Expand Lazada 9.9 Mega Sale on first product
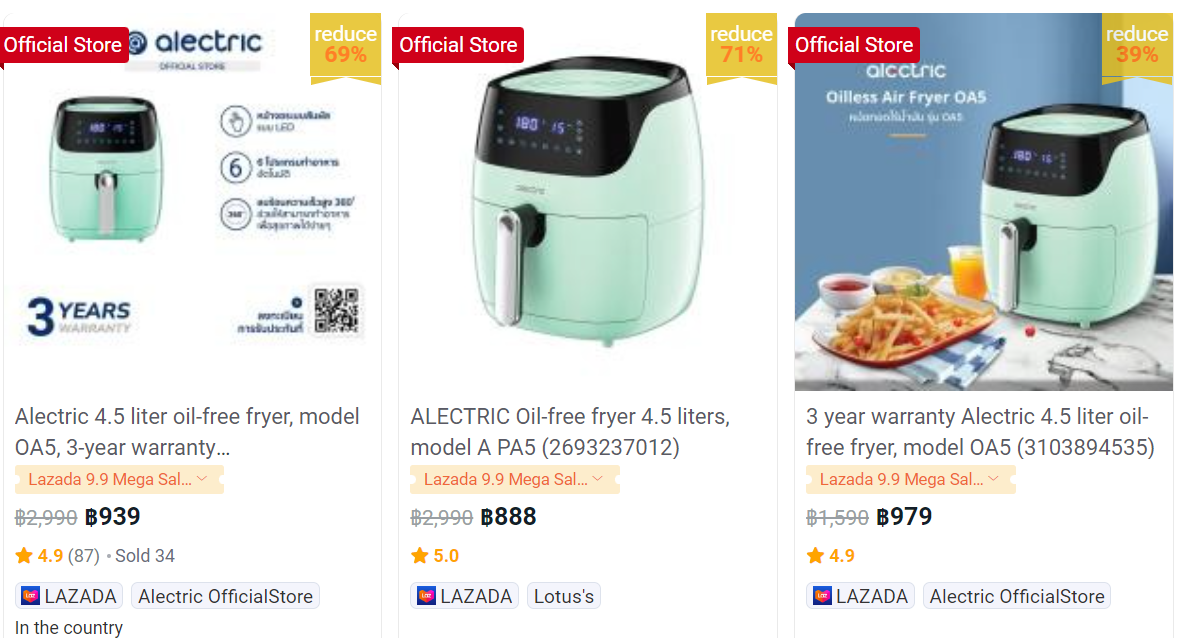The image size is (1183, 638). [201, 479]
